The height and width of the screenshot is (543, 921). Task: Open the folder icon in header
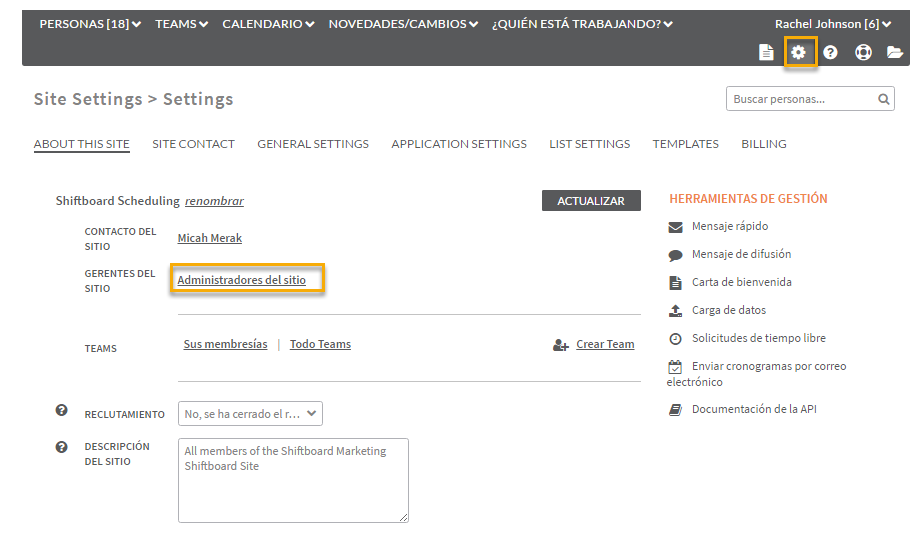895,52
